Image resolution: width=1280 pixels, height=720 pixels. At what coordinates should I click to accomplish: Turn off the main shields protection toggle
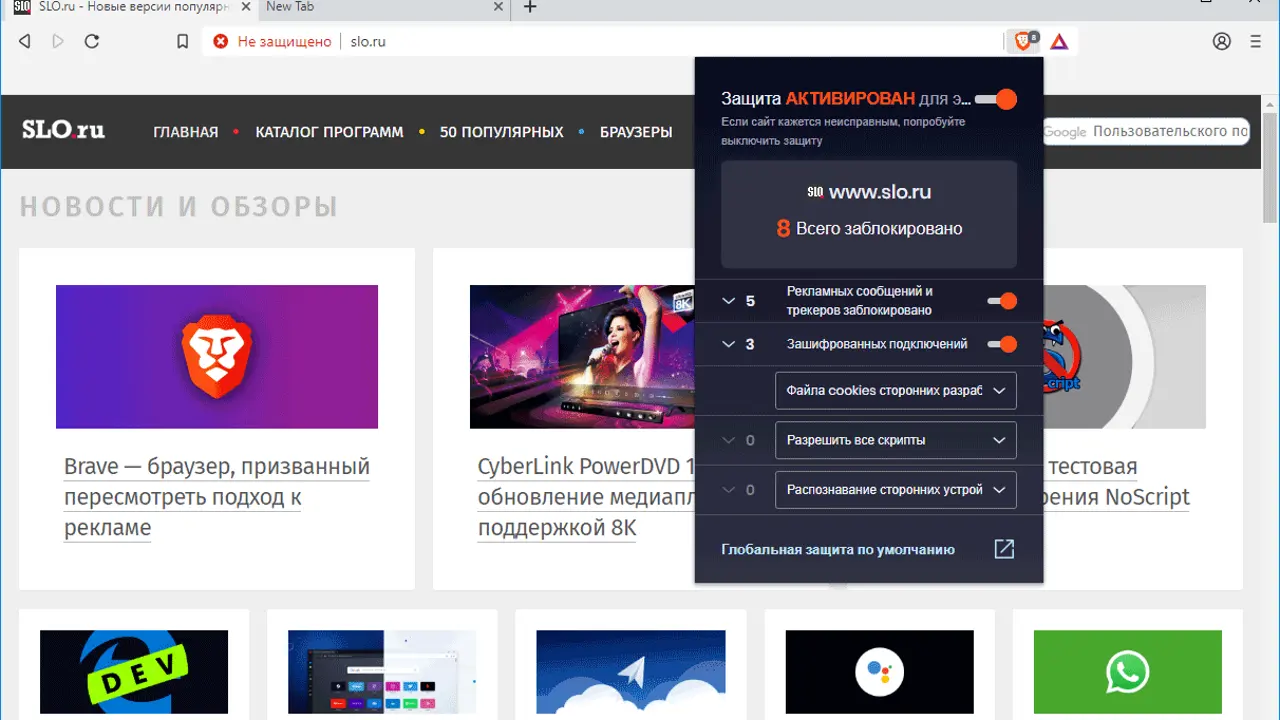click(x=996, y=99)
